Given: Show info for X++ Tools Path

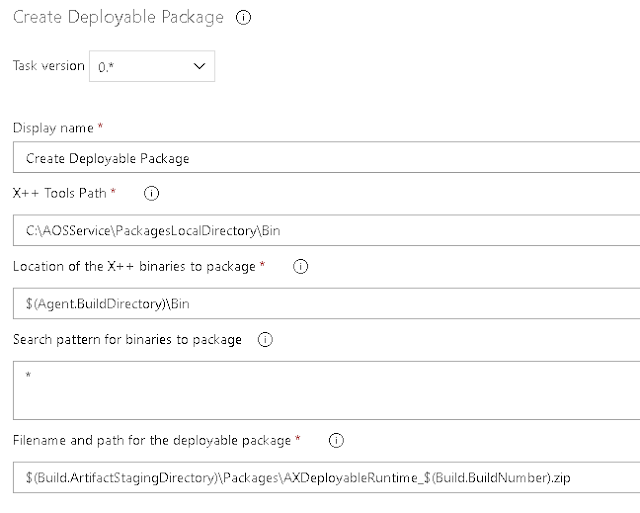Looking at the screenshot, I should [151, 193].
